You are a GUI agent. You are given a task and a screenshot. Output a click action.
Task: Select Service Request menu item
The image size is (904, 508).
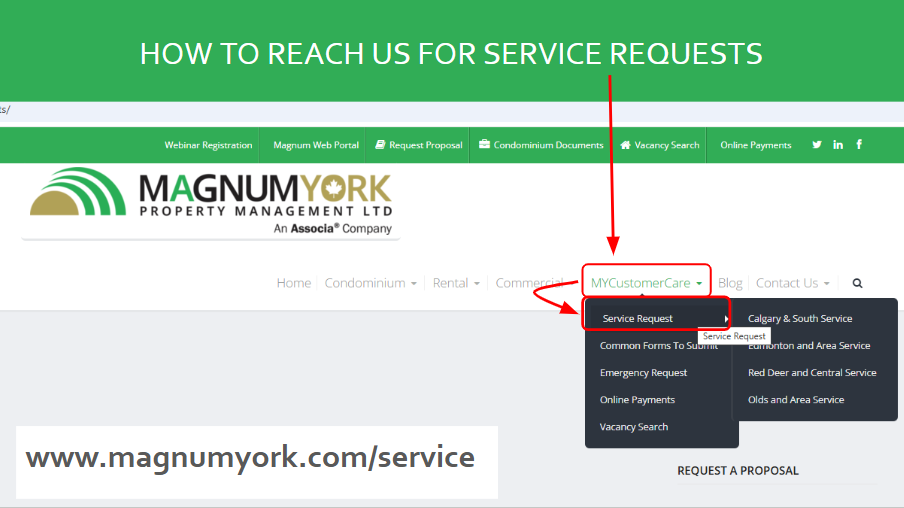pos(638,319)
